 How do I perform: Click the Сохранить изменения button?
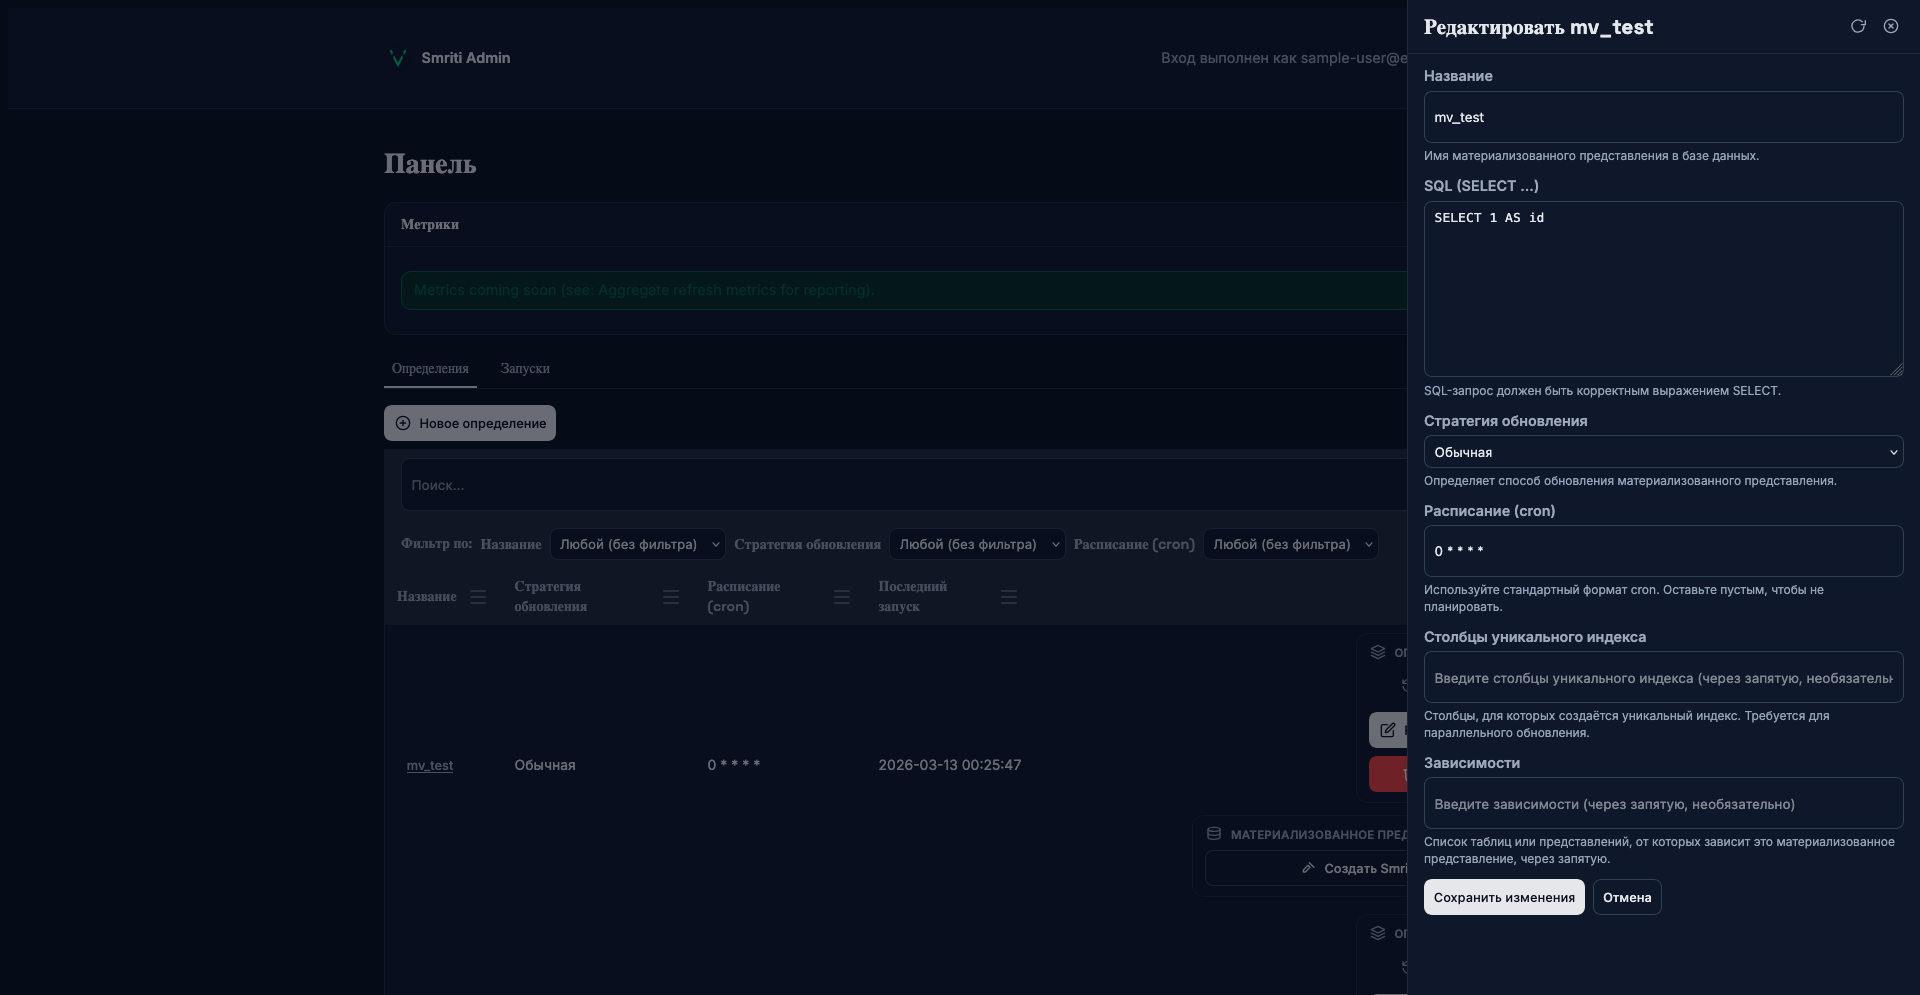1503,897
